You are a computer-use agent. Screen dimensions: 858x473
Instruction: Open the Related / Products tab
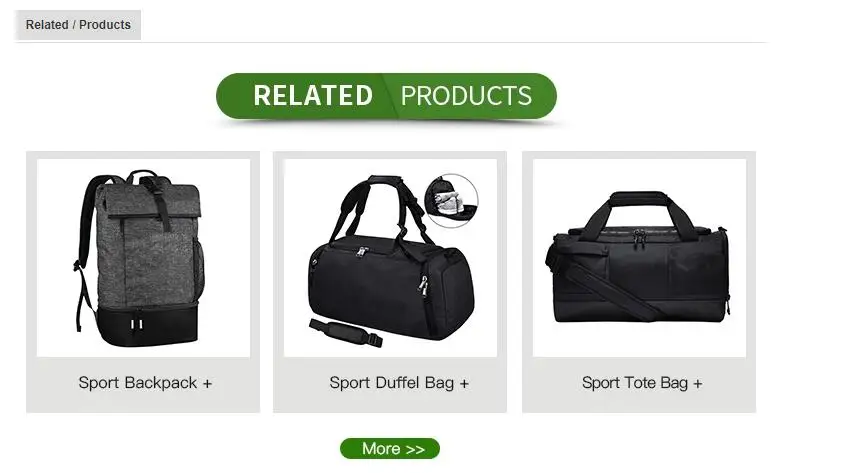point(78,25)
